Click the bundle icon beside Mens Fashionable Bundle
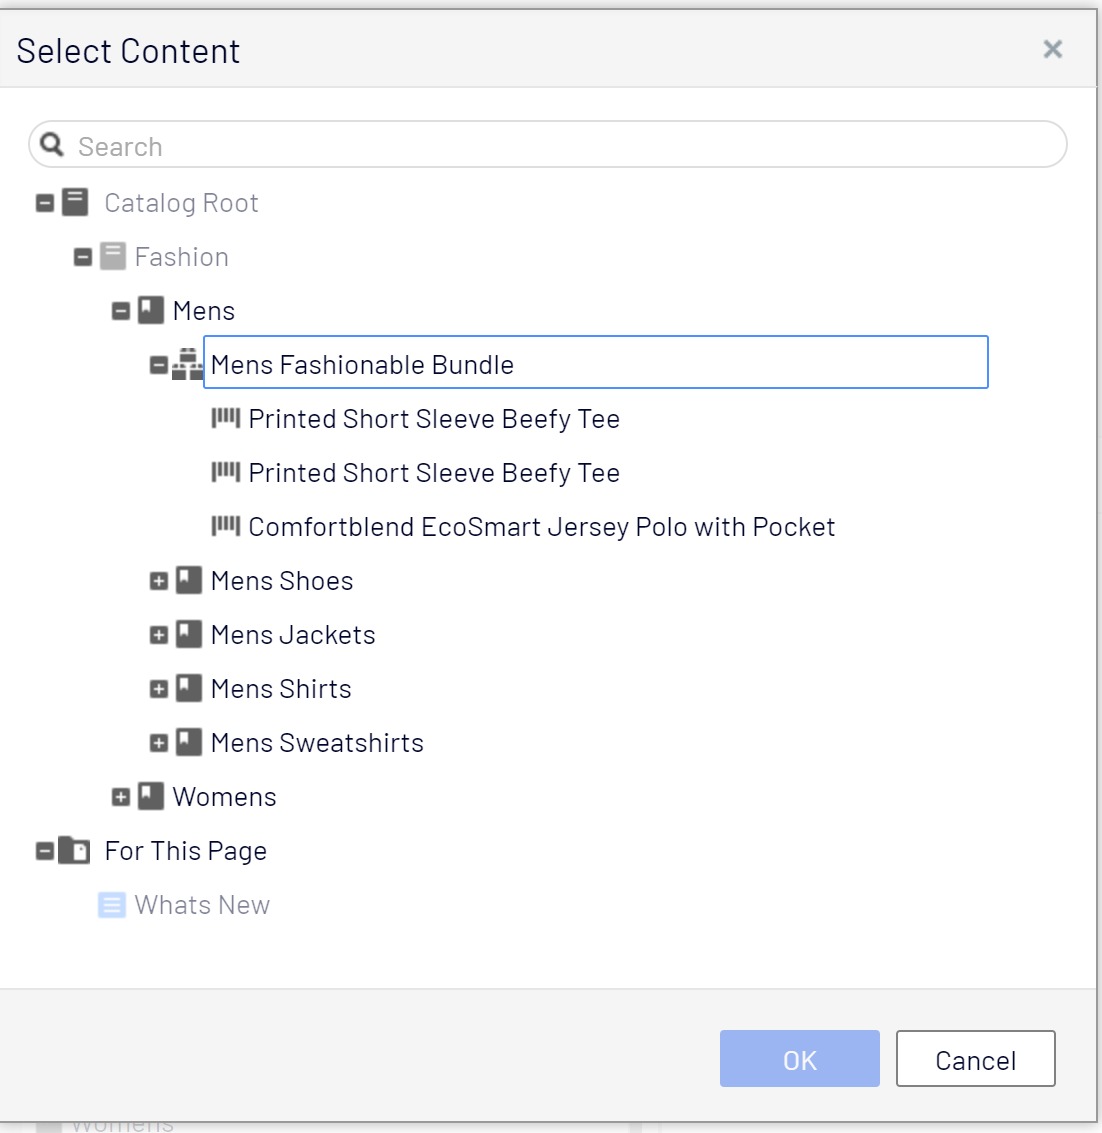Viewport: 1102px width, 1133px height. coord(187,365)
